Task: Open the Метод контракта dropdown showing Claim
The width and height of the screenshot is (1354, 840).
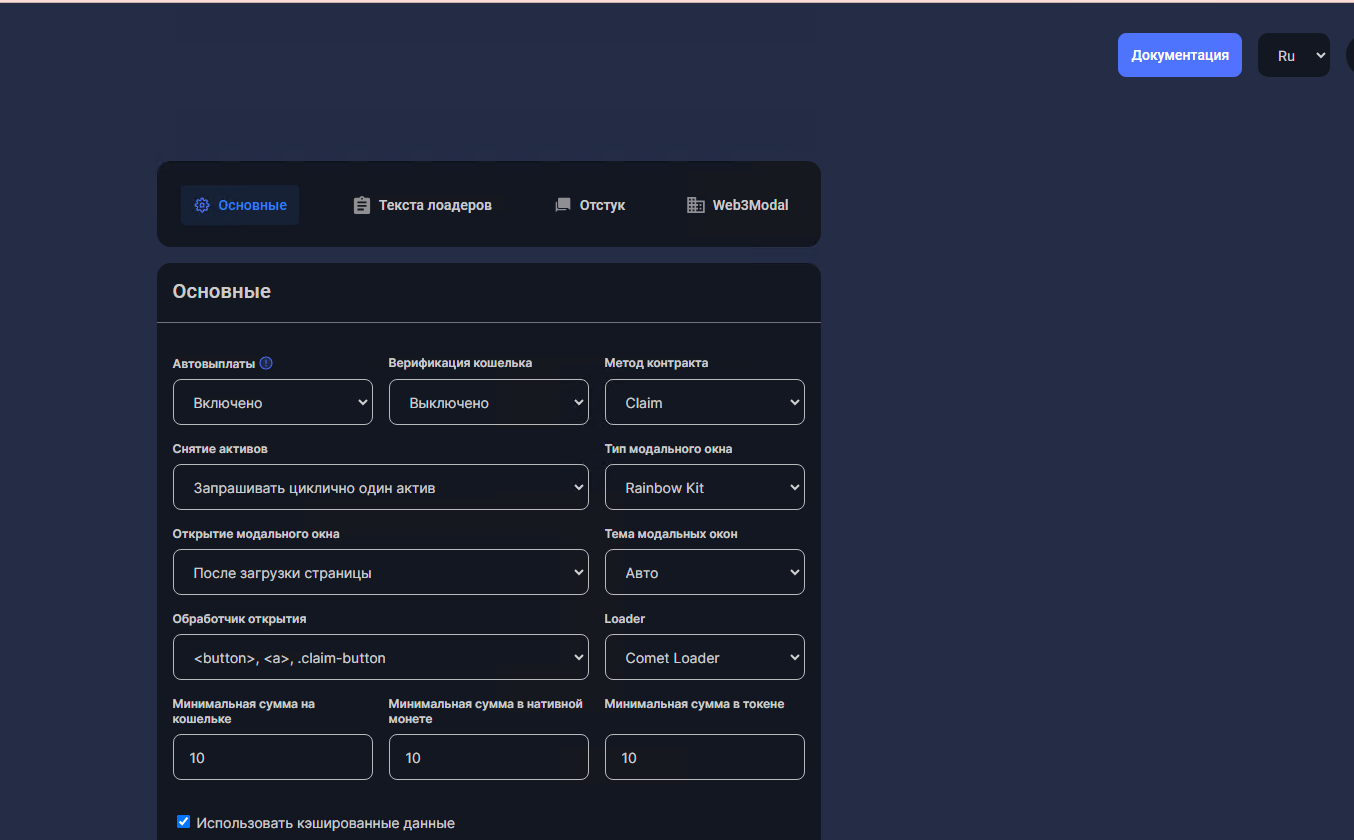Action: click(x=704, y=402)
